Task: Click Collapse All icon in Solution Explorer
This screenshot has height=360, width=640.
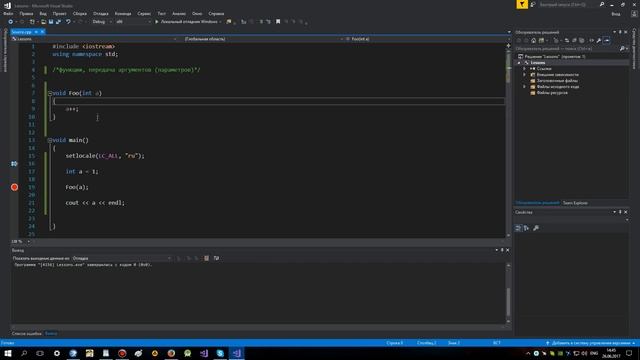Action: 574,40
